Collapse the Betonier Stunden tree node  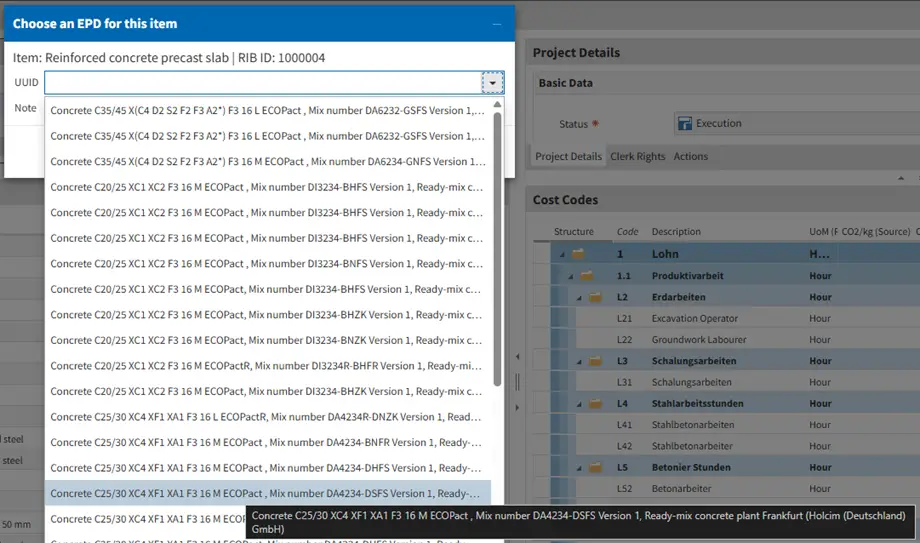point(579,467)
